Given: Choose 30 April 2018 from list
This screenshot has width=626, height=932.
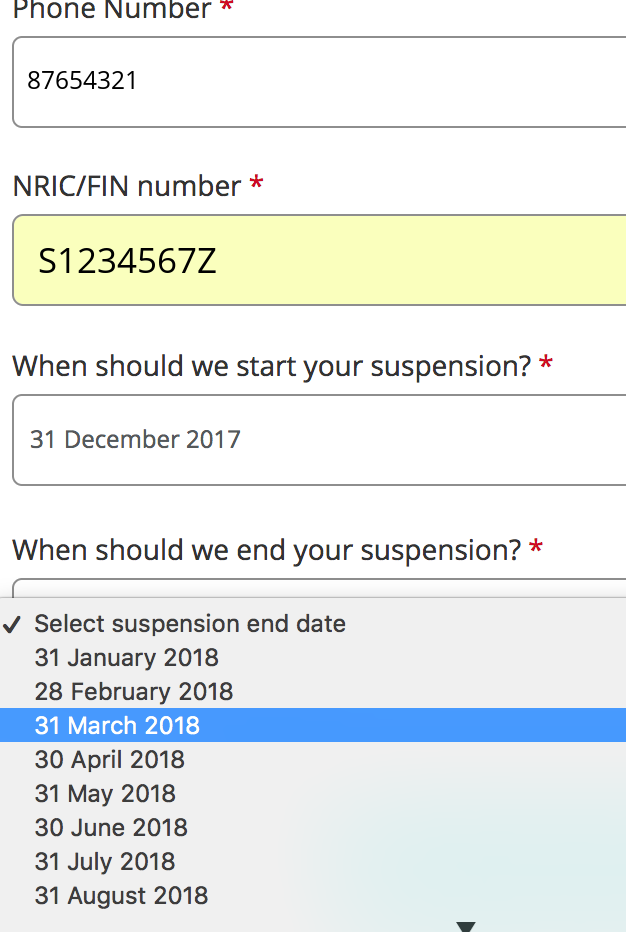Looking at the screenshot, I should click(x=109, y=760).
